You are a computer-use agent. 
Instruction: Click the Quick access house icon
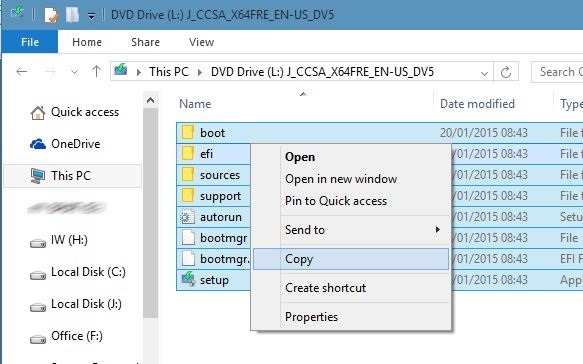point(38,113)
